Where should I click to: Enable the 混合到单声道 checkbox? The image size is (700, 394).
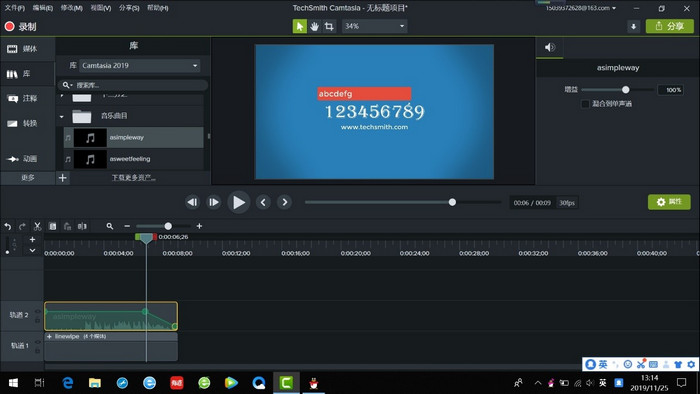coord(585,104)
